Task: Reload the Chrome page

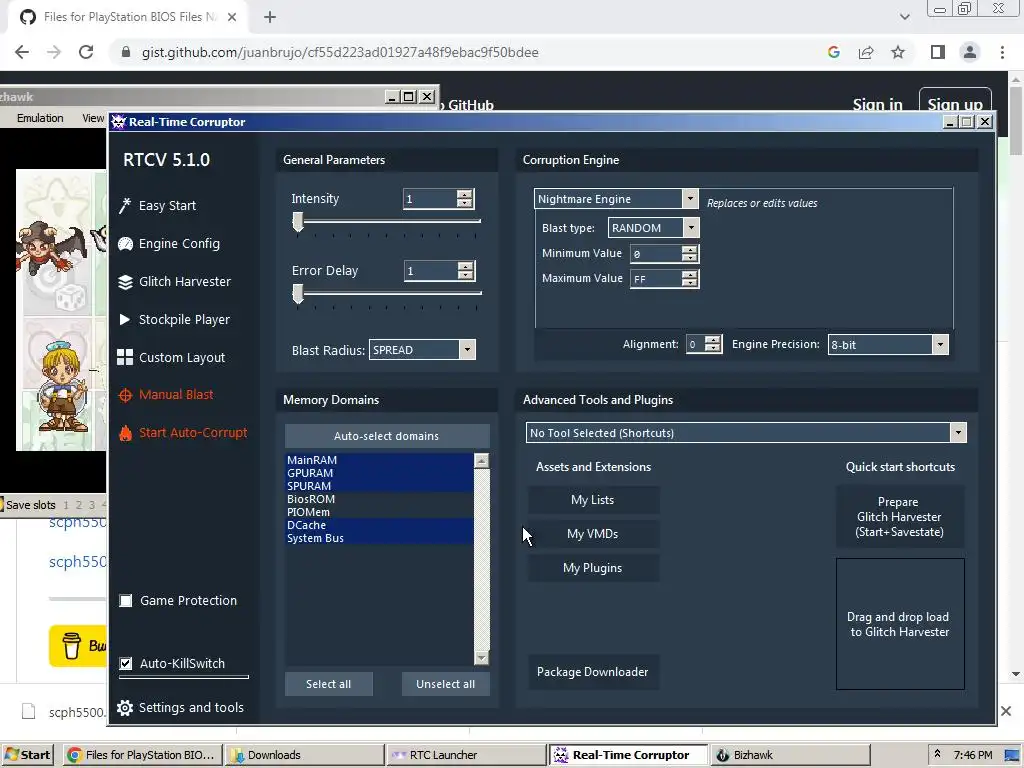Action: coord(86,52)
